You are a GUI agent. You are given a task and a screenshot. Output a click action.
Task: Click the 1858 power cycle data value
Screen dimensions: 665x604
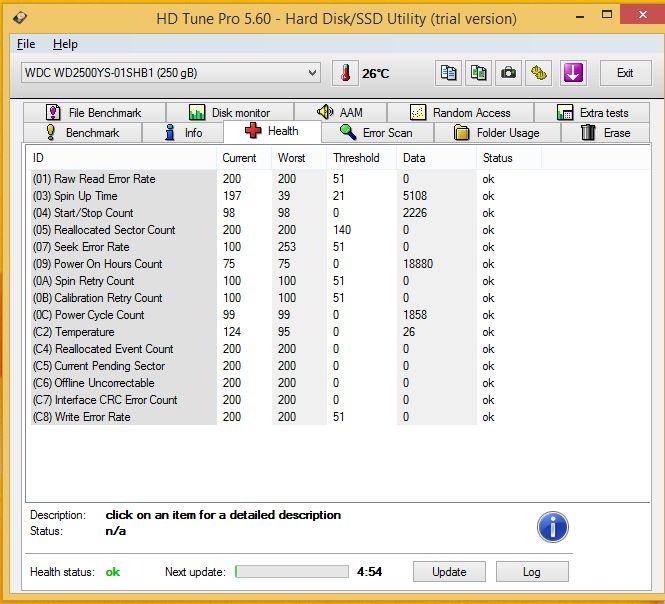click(x=415, y=315)
